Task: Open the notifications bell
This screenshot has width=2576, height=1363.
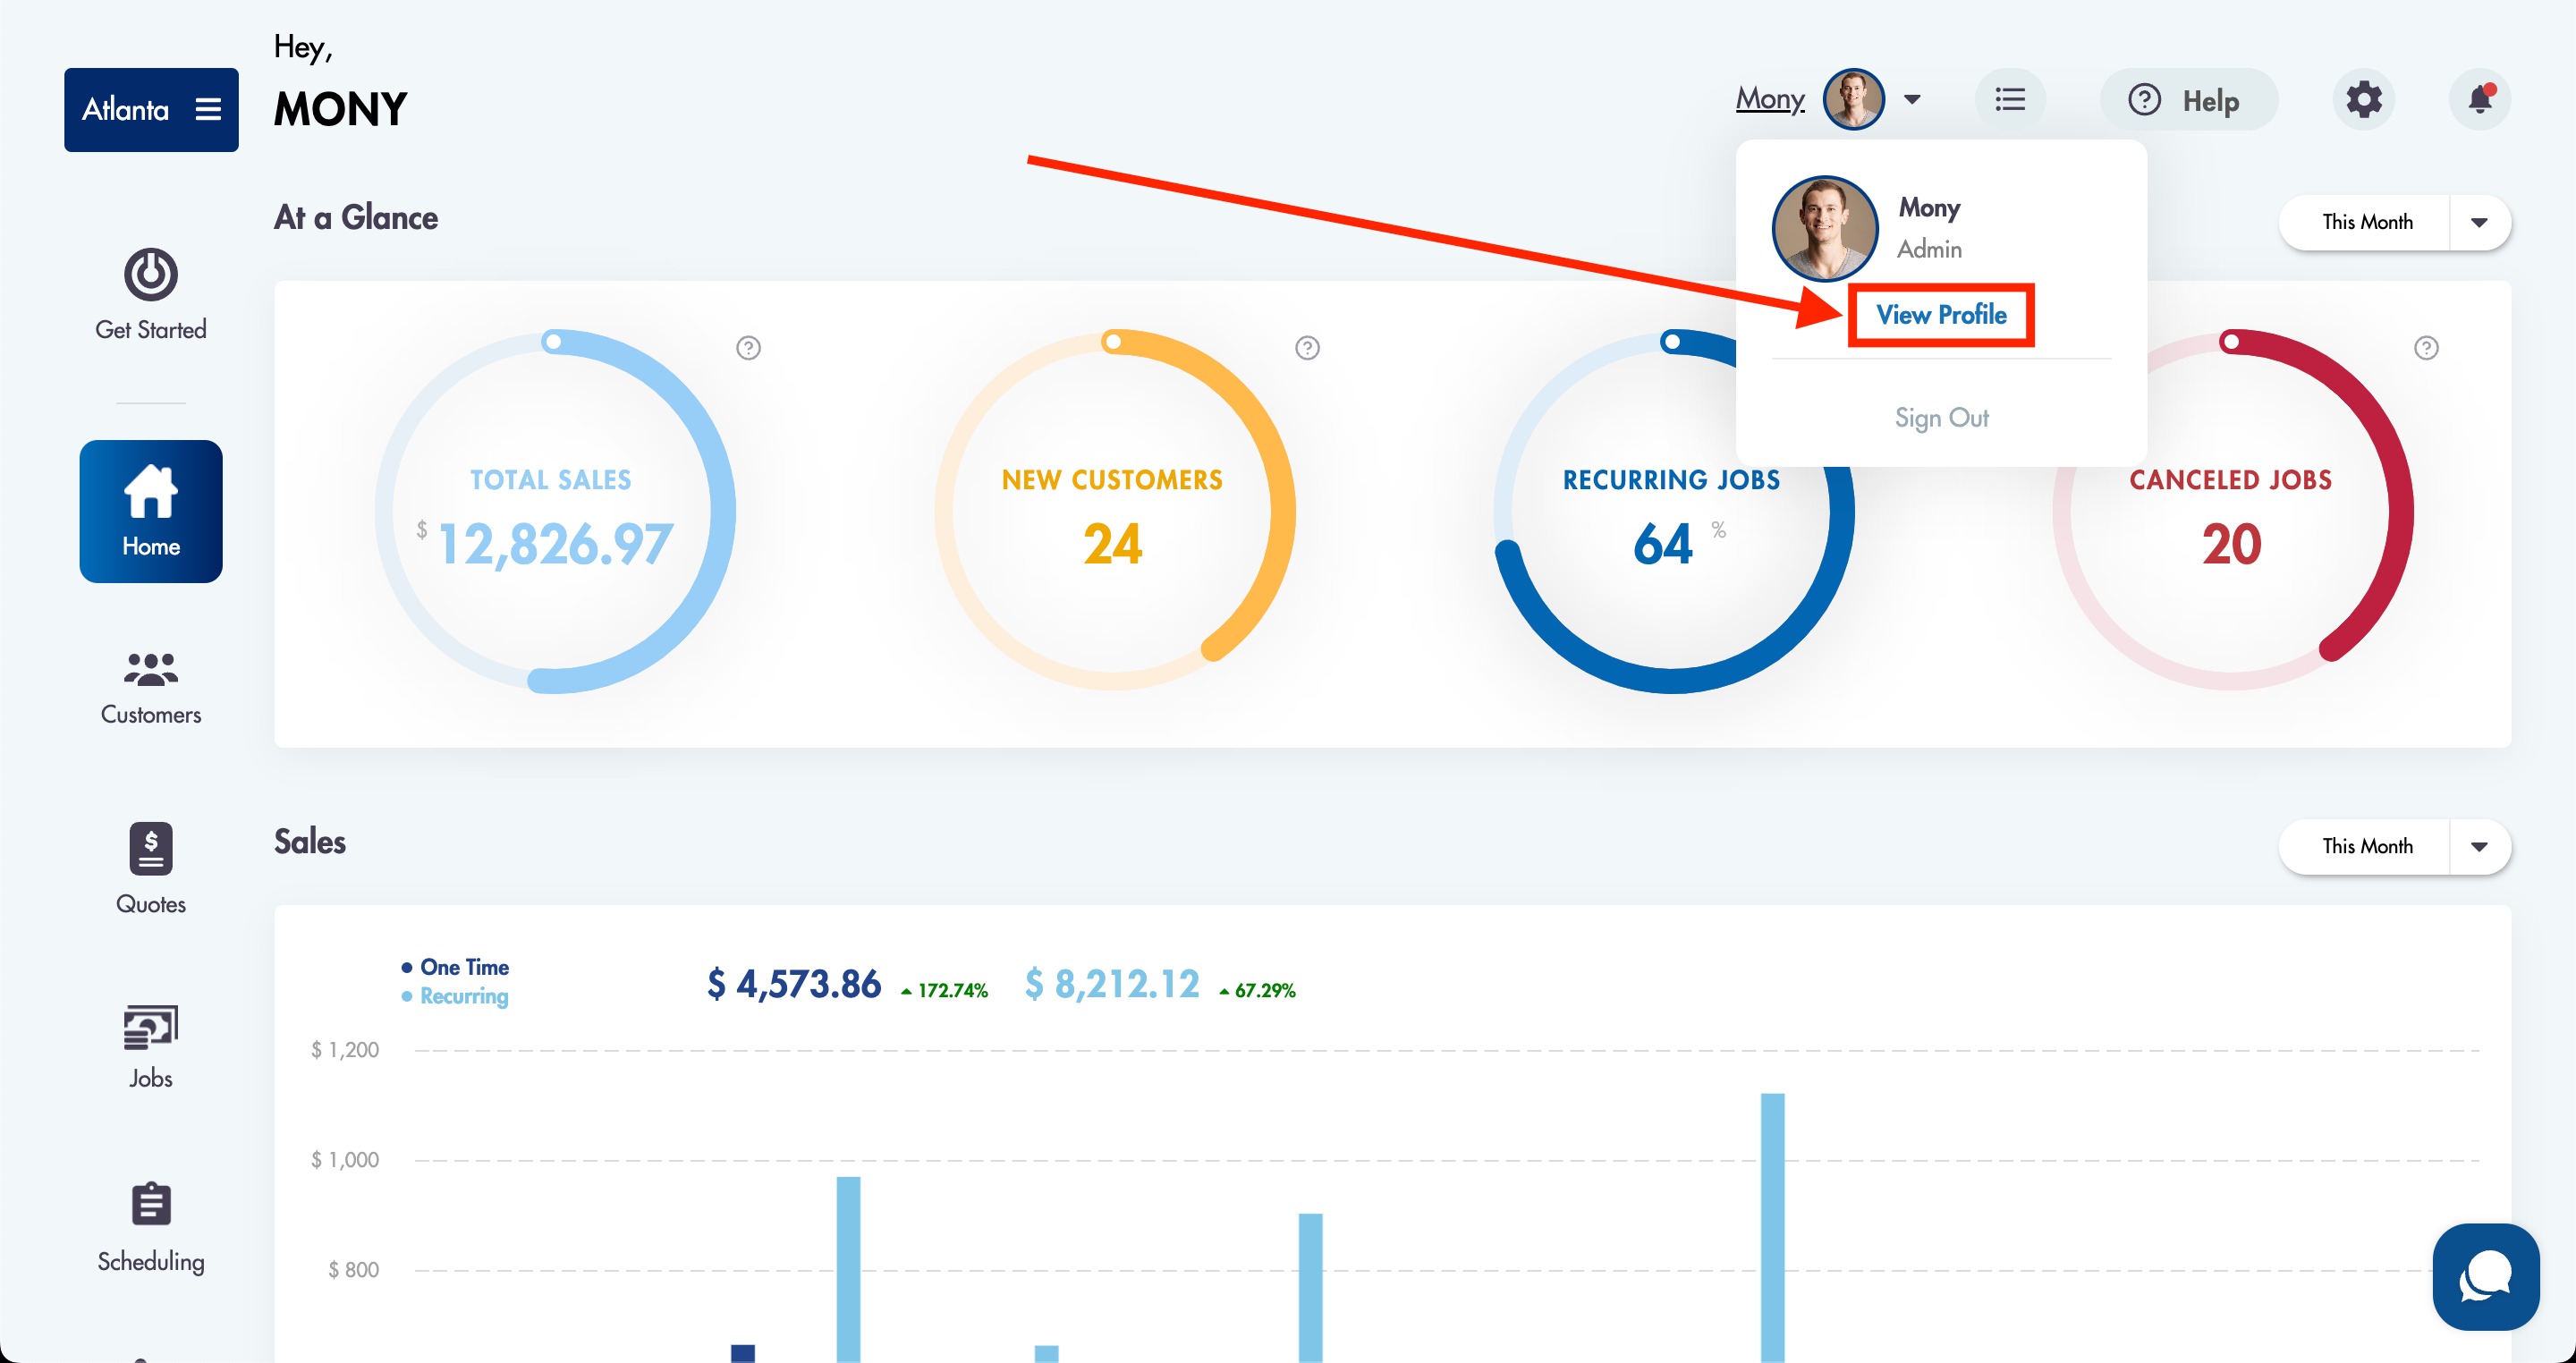Action: tap(2479, 100)
